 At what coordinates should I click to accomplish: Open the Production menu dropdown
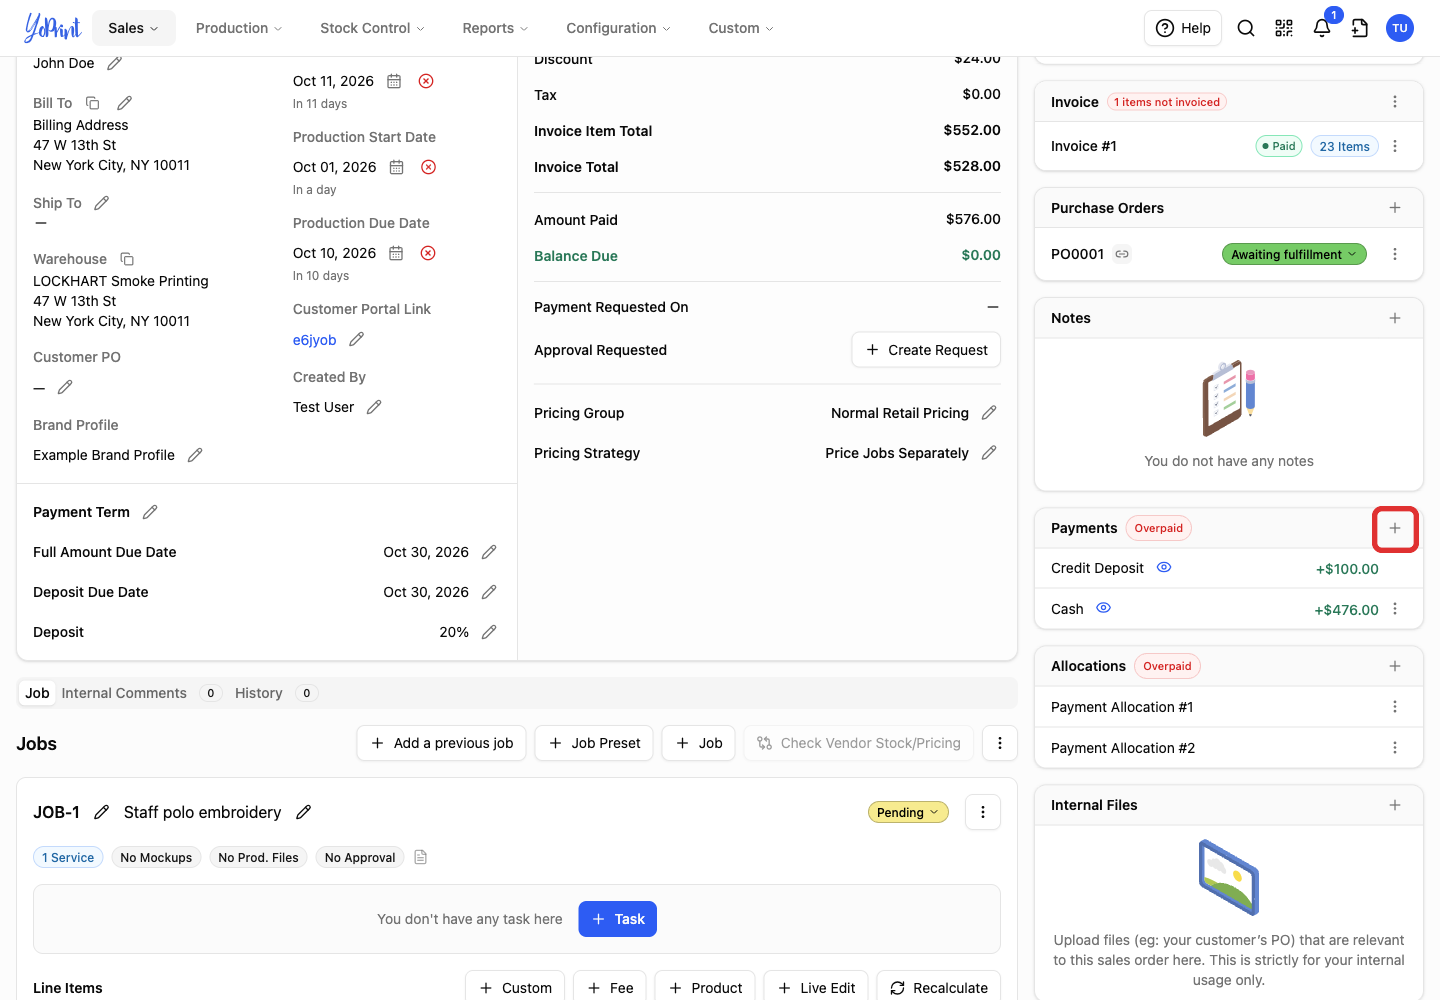[239, 28]
